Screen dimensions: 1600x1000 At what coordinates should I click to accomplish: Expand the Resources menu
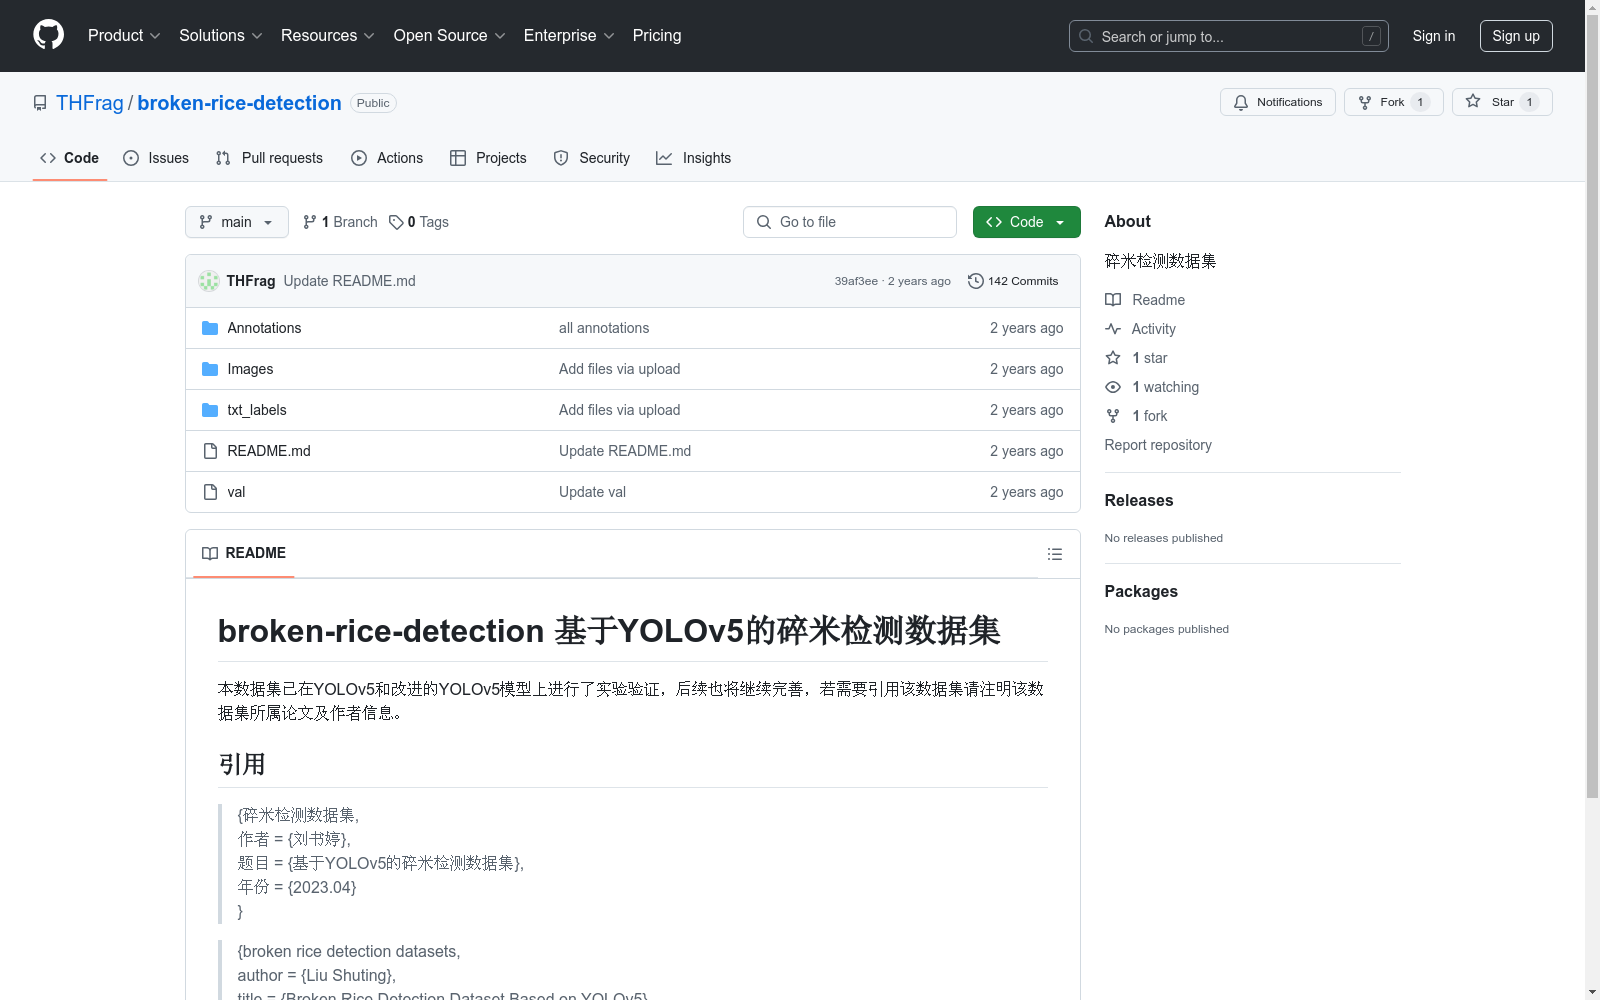pos(328,35)
